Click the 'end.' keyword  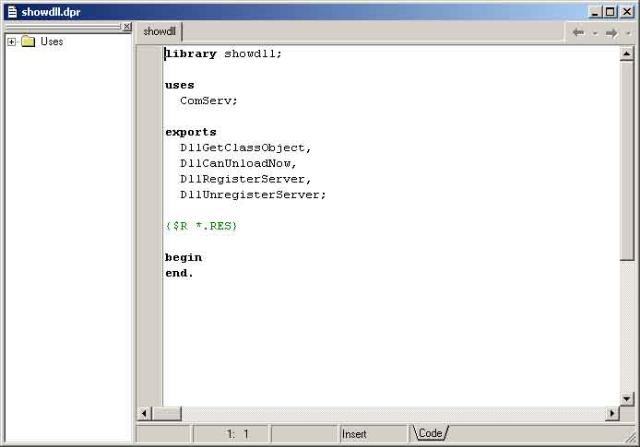(179, 273)
